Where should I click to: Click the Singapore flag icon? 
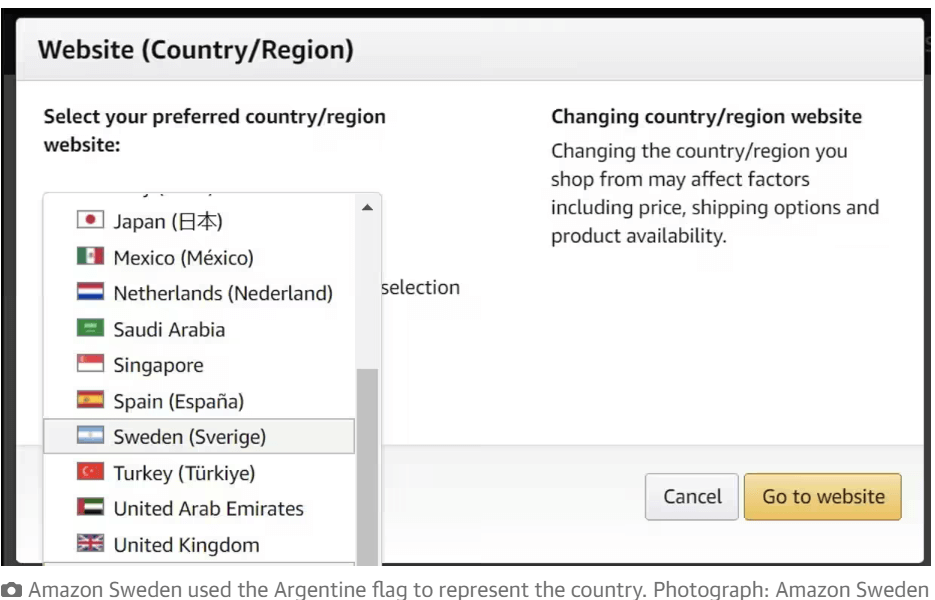91,365
